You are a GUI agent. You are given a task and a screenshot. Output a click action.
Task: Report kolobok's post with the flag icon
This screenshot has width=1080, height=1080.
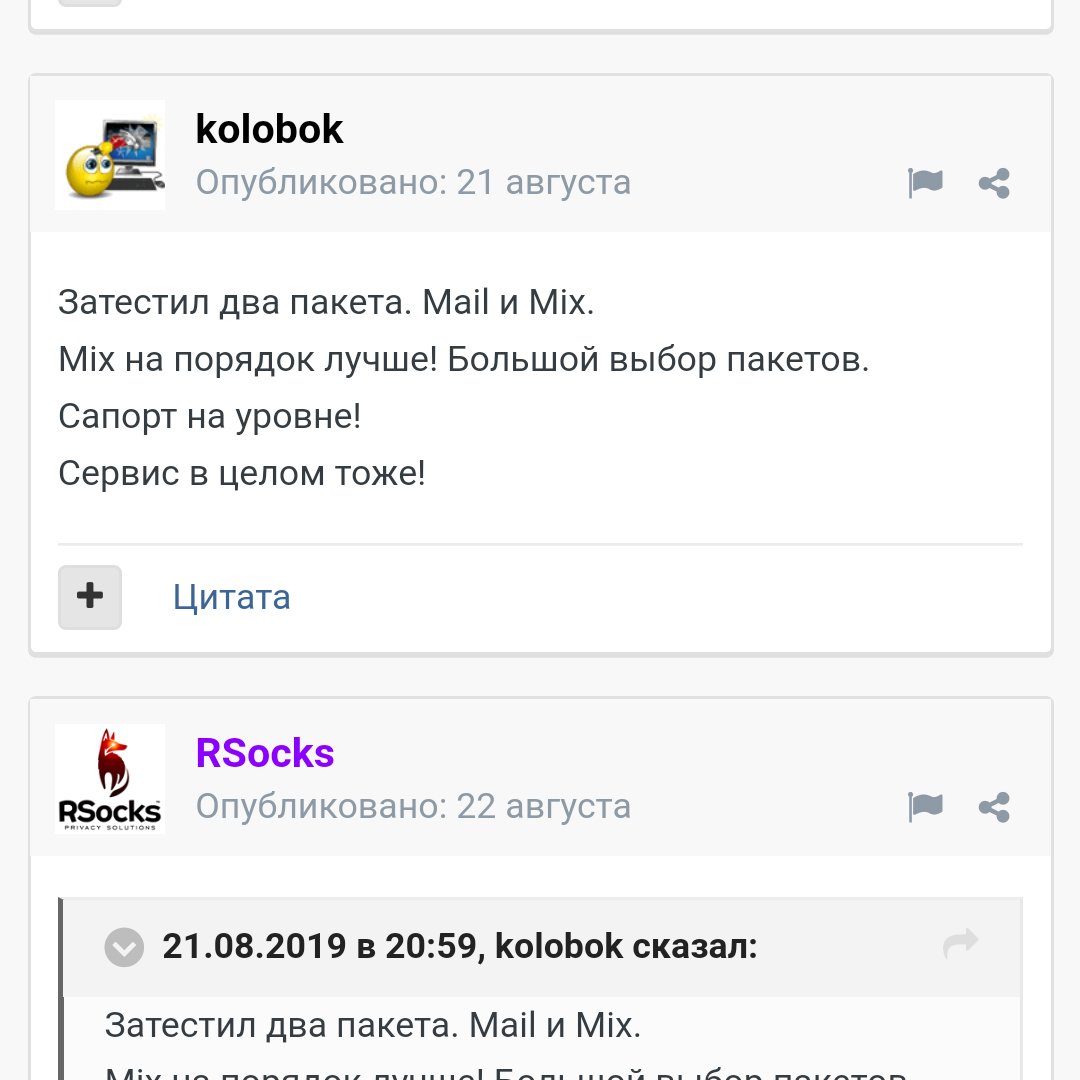pos(925,183)
